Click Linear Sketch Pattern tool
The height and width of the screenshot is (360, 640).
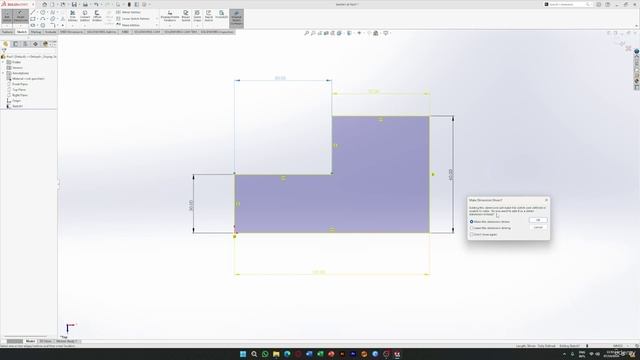coord(132,19)
